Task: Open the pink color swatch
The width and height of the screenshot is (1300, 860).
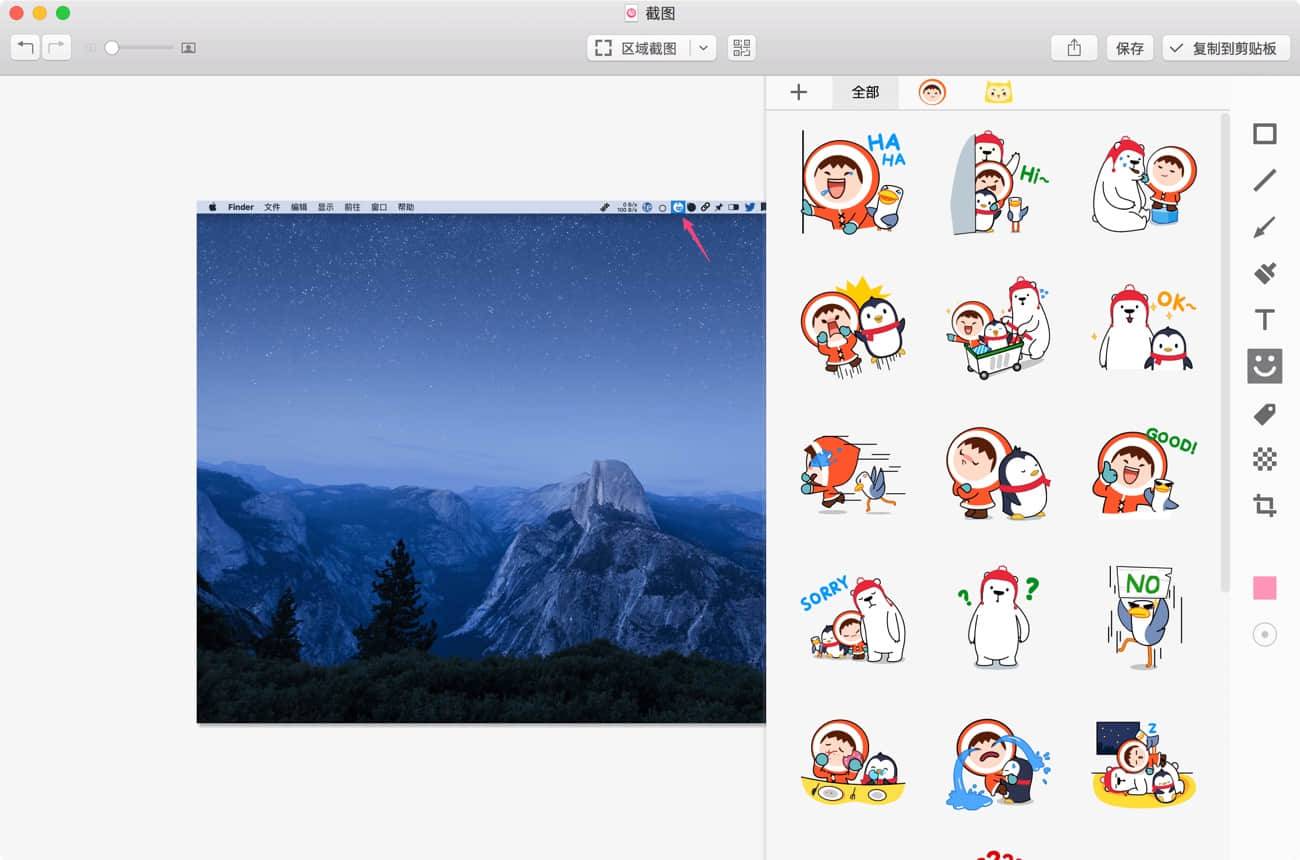Action: 1265,588
